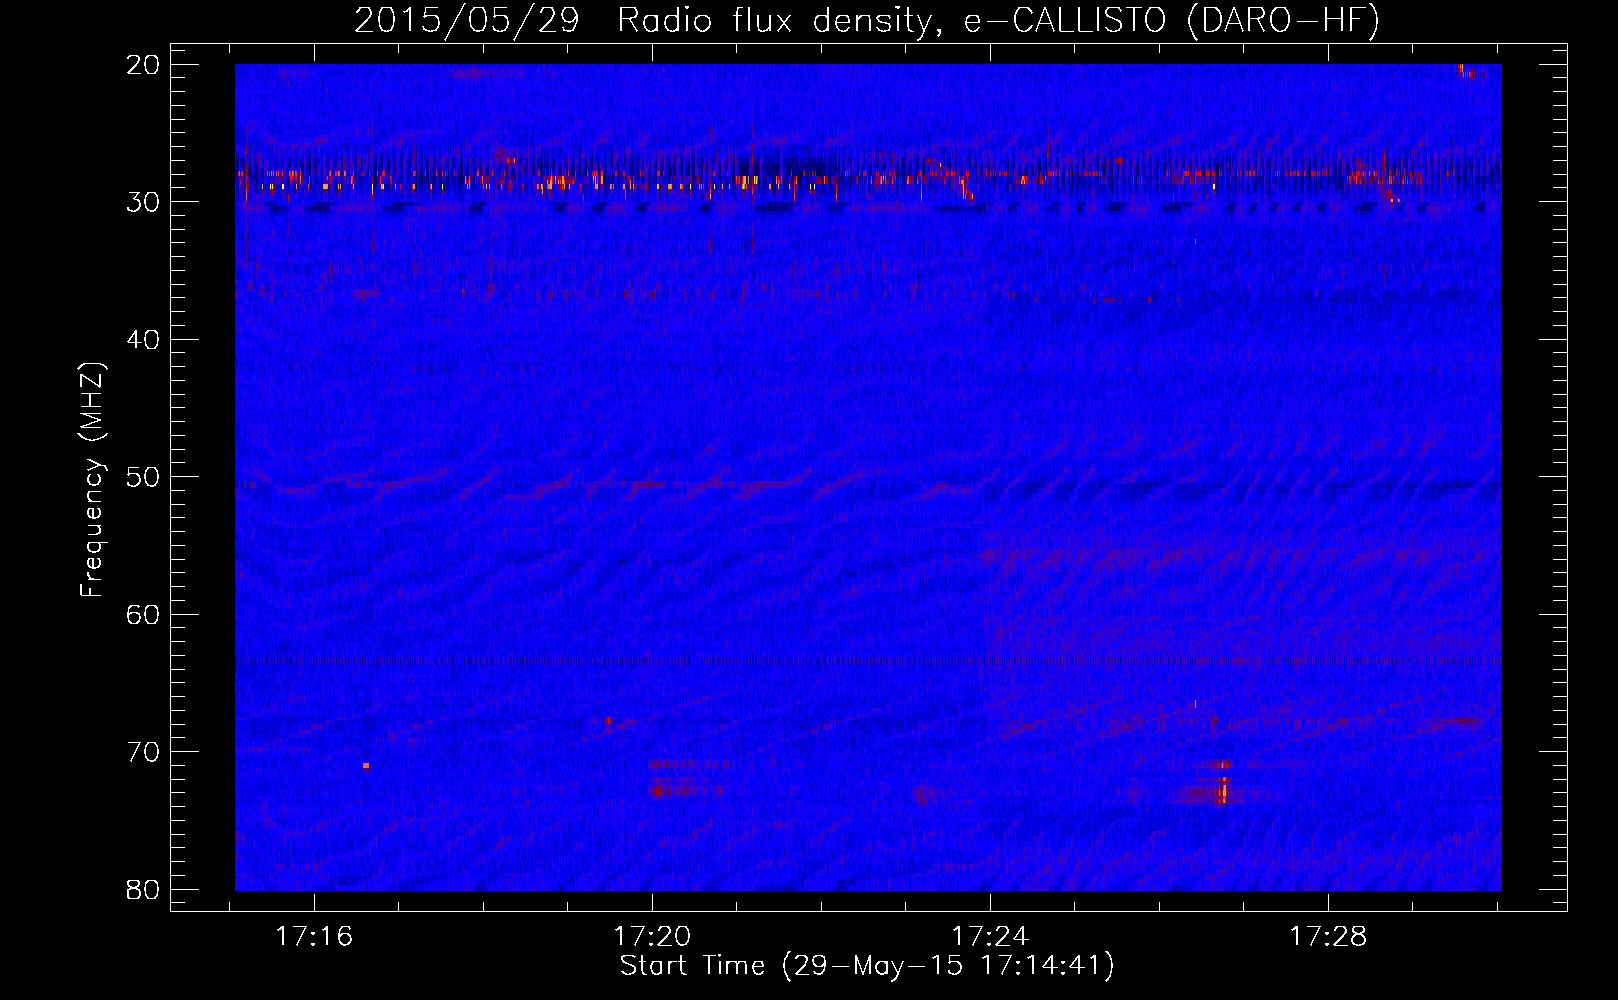Viewport: 1618px width, 1000px height.
Task: Click the 17:24 time tick label
Action: (x=990, y=937)
